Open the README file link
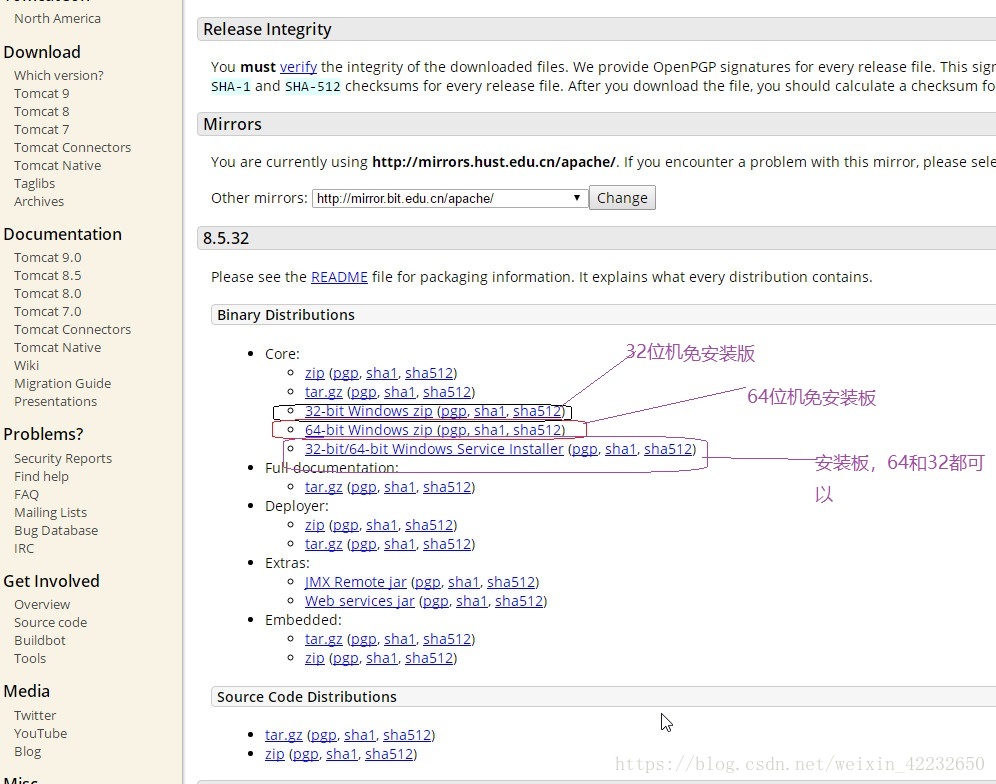Screen dimensions: 996x784 pos(339,277)
